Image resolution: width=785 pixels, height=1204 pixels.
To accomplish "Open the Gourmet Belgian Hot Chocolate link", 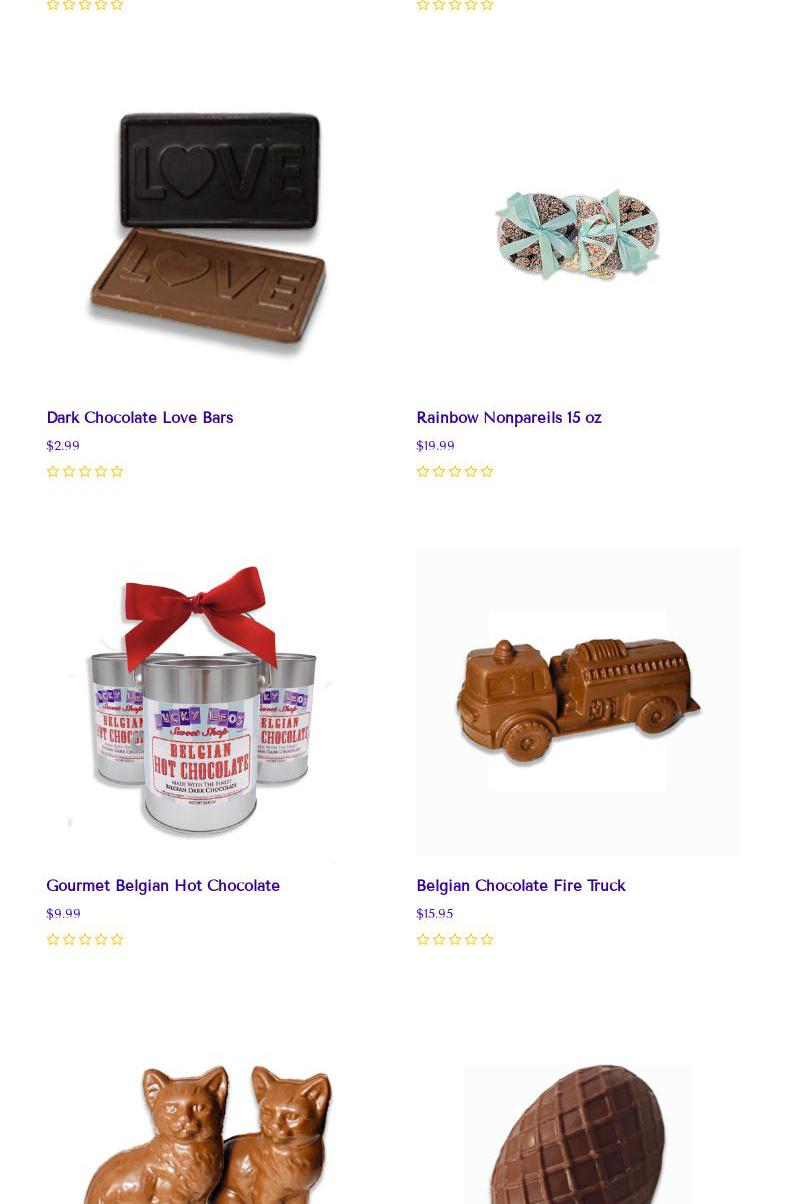I will [163, 886].
